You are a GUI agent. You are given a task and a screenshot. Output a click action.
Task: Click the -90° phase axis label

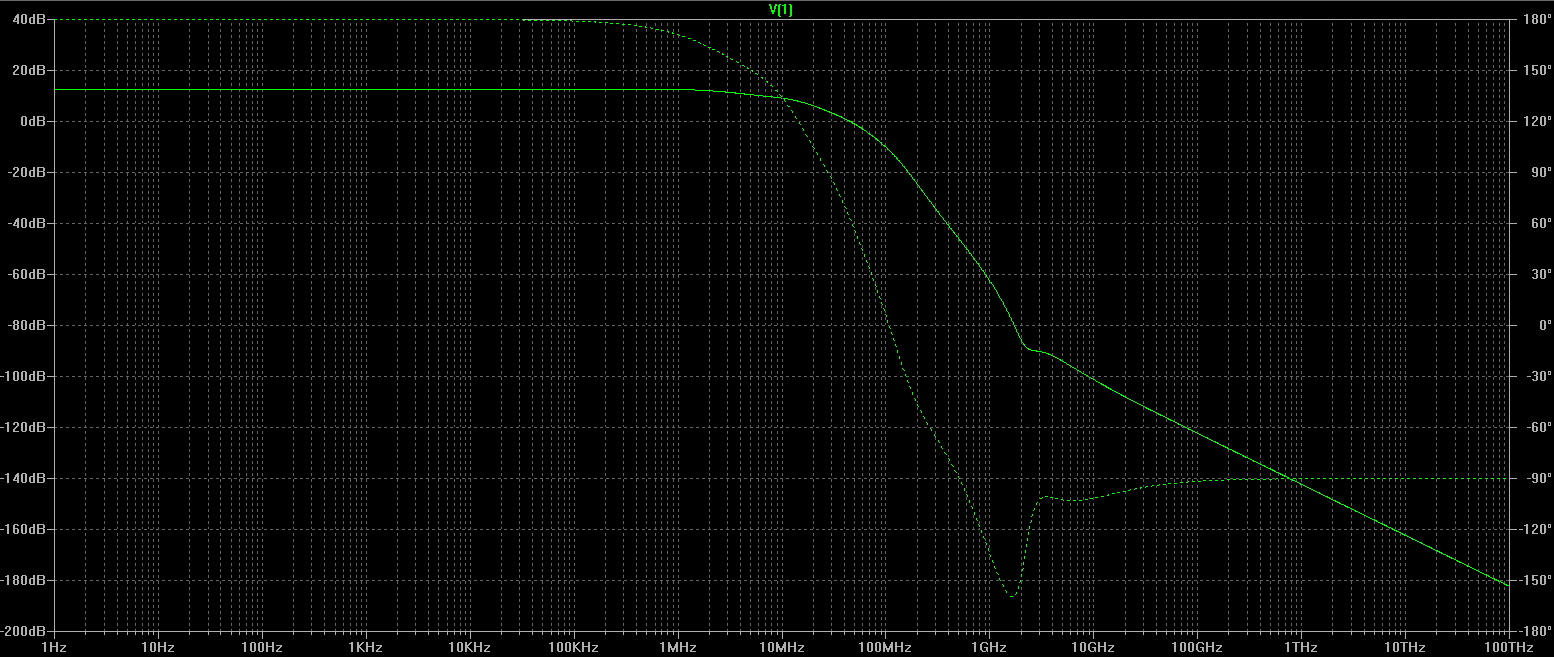tap(1530, 479)
